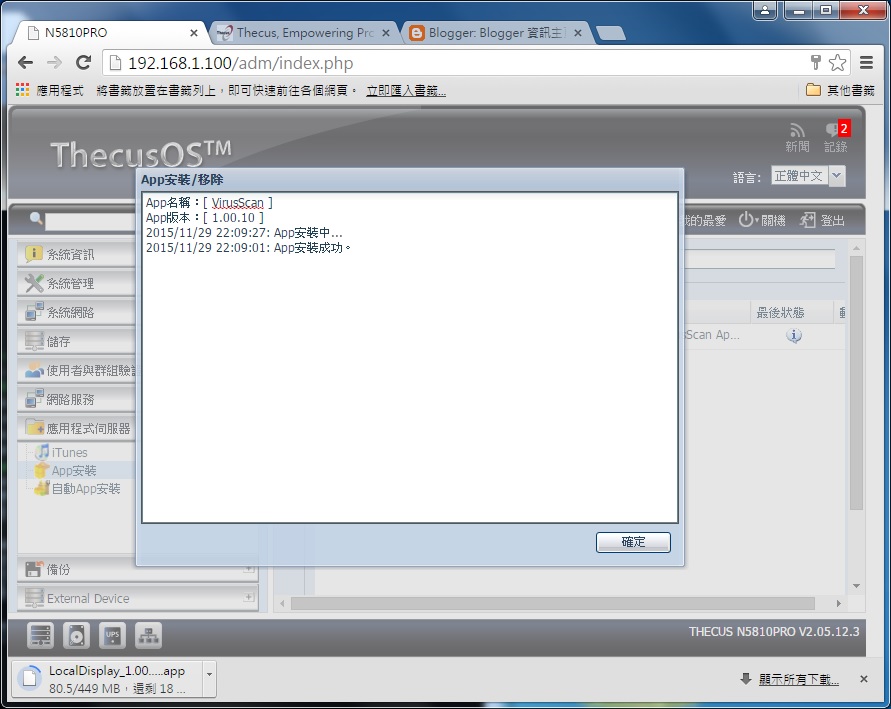
Task: Open the 新聞 news feed icon
Action: coord(797,138)
